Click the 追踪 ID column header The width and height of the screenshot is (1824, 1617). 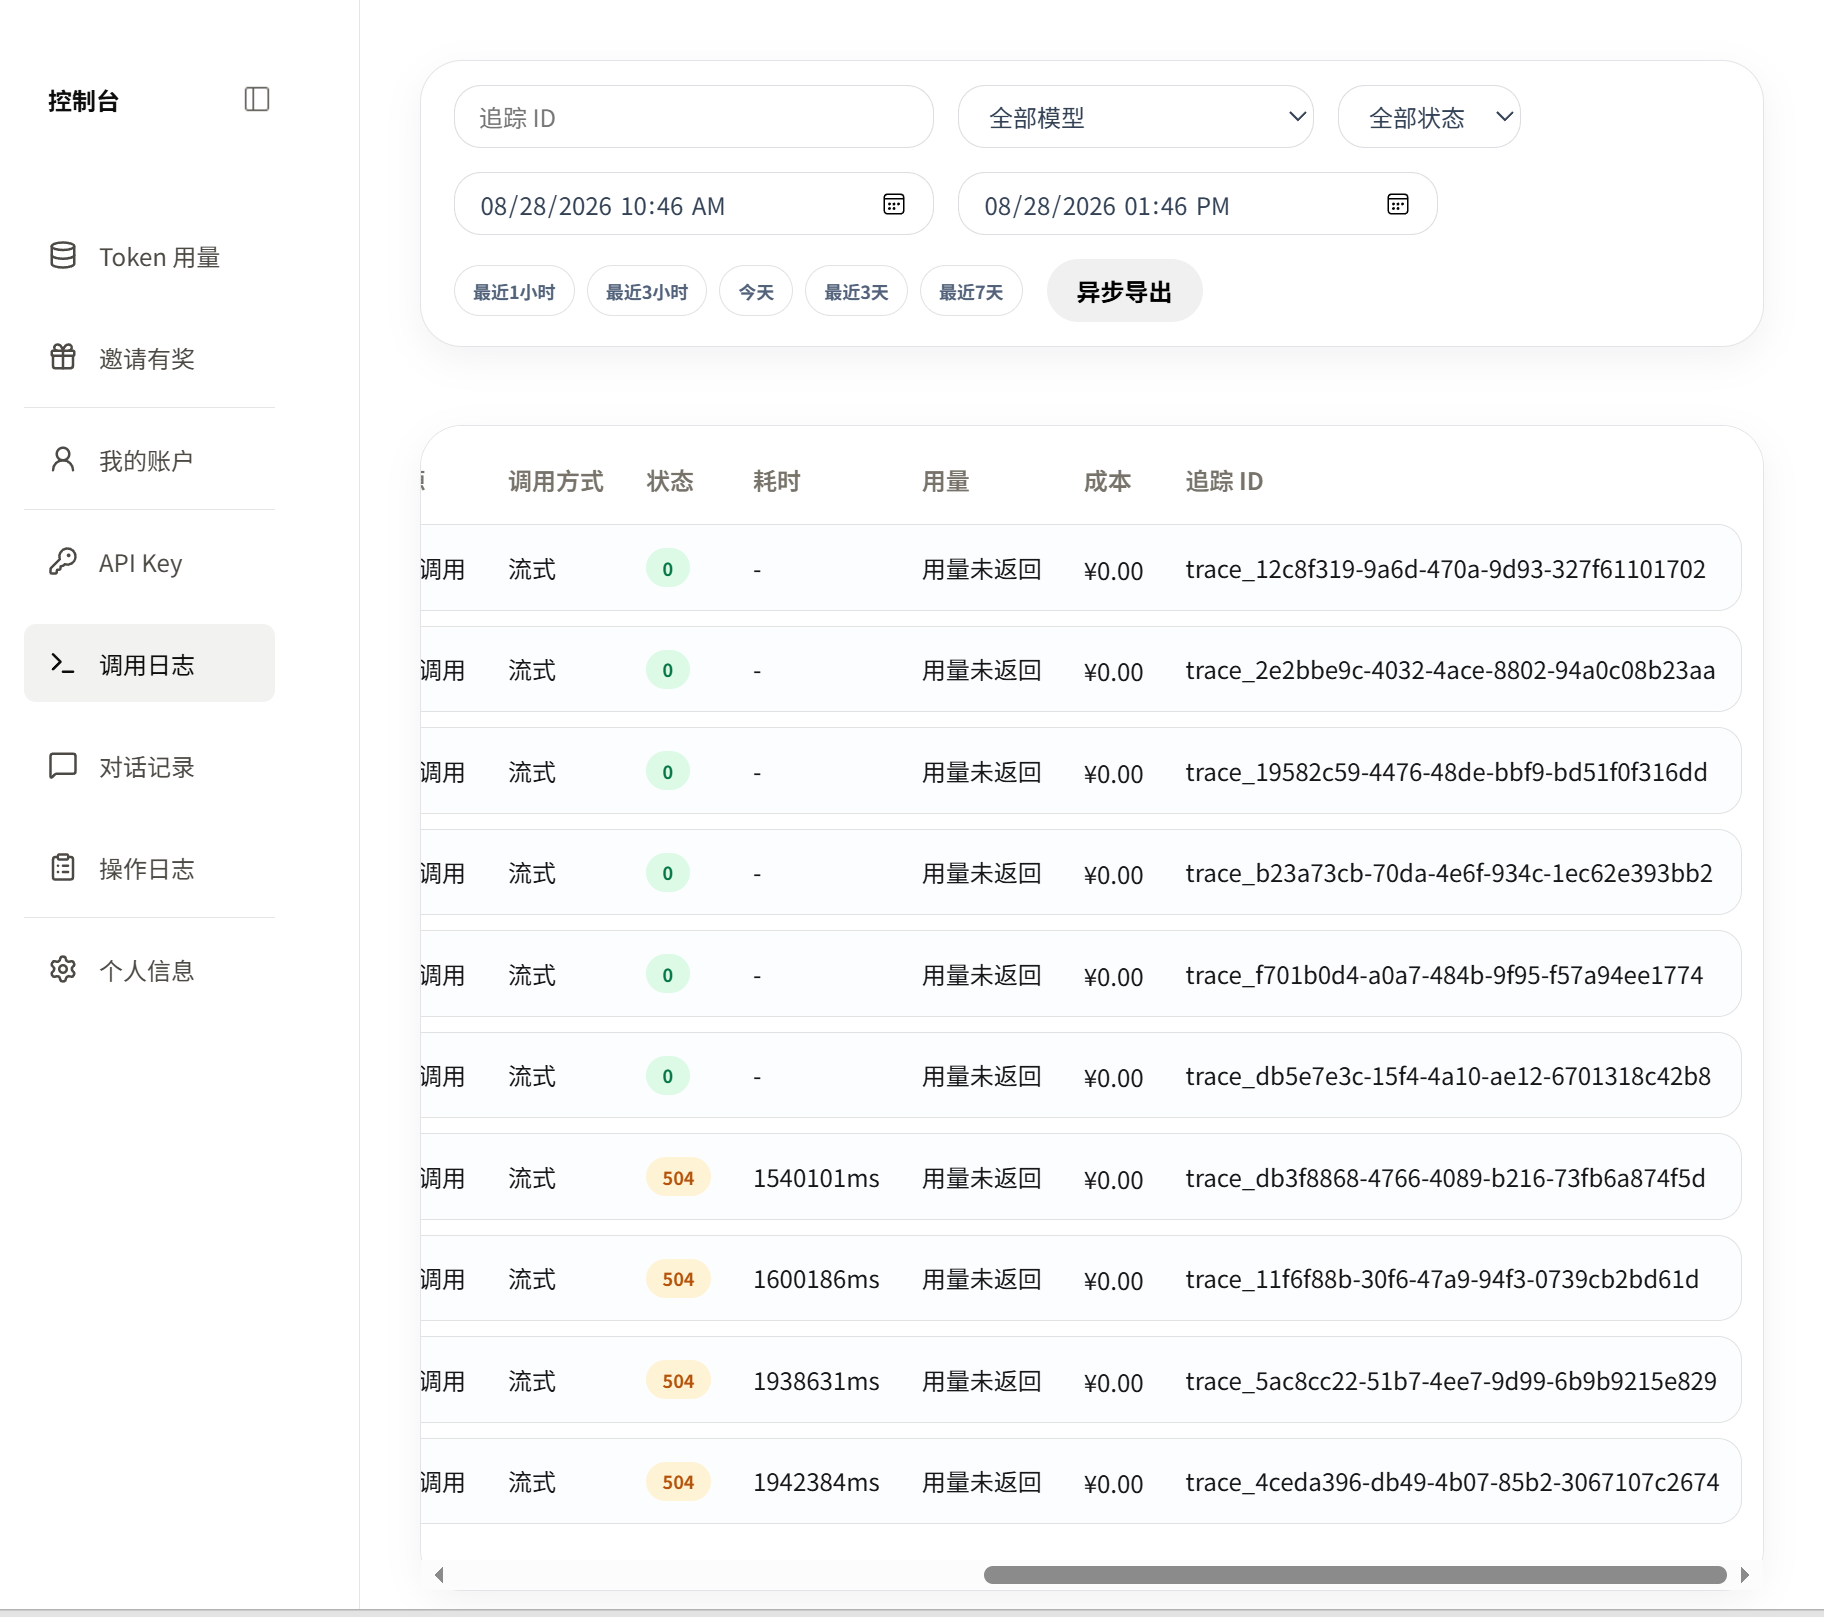tap(1224, 481)
